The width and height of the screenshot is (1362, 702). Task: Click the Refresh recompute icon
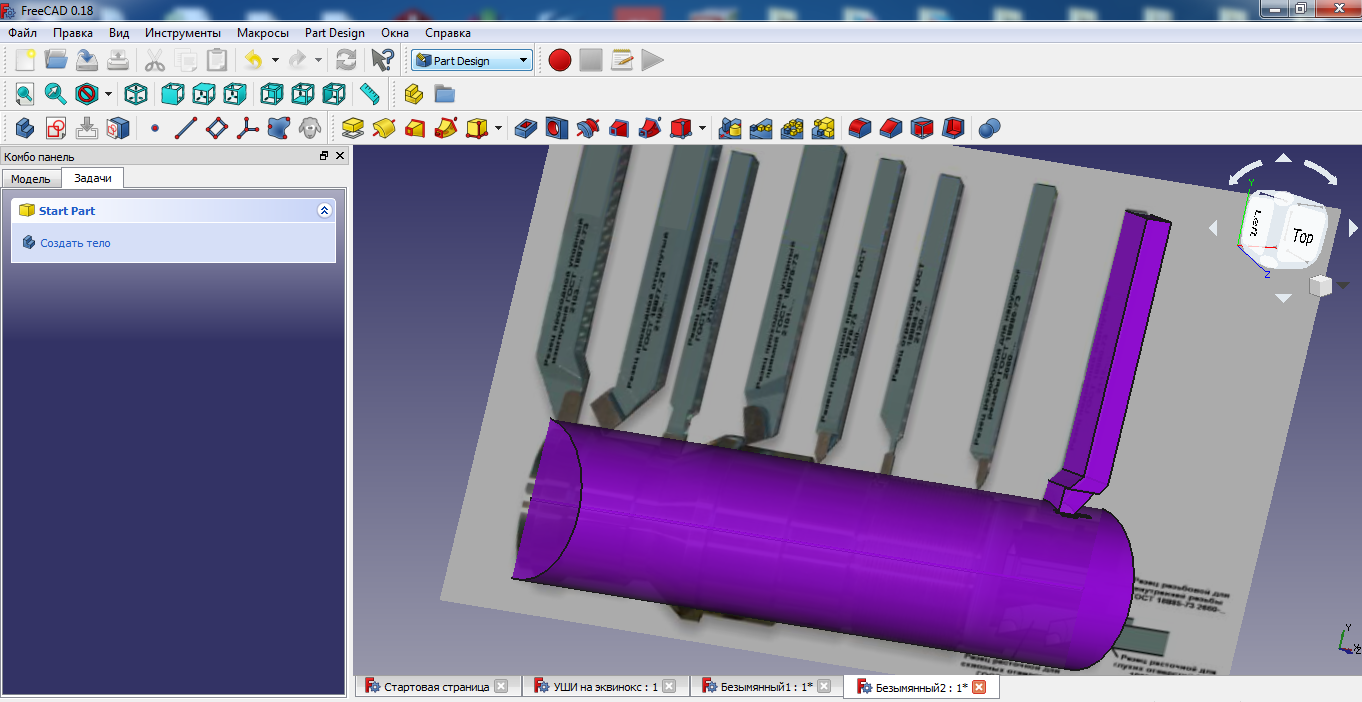[x=346, y=60]
